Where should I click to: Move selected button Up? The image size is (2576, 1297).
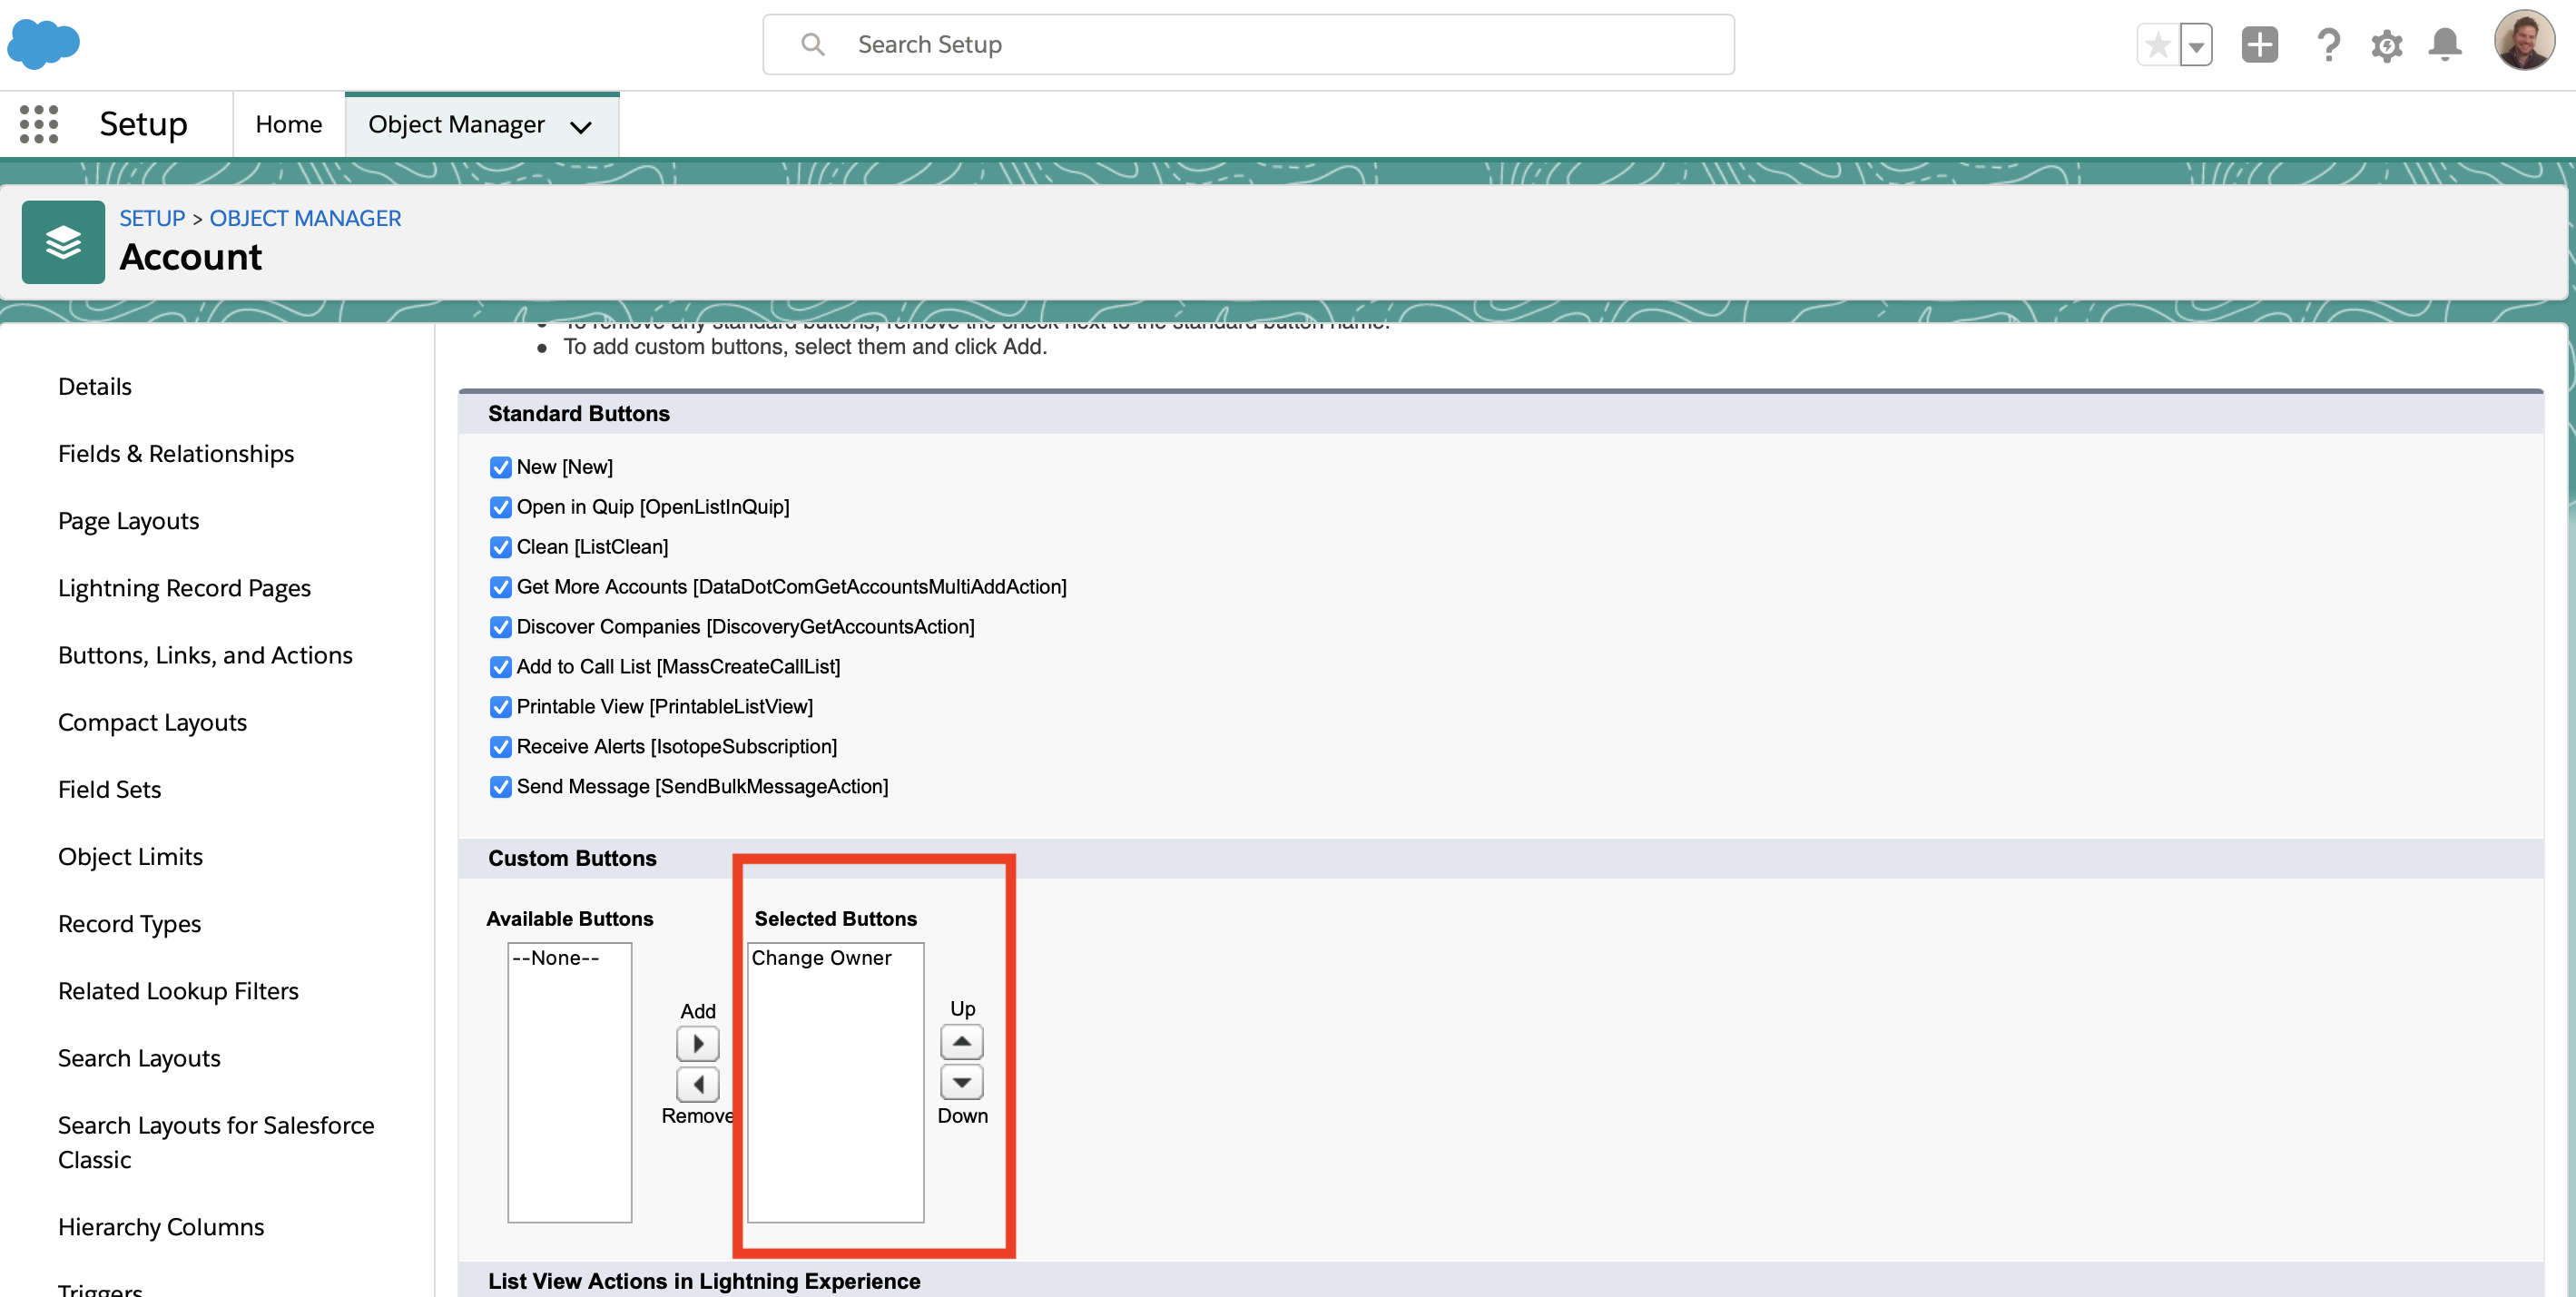click(x=961, y=1042)
